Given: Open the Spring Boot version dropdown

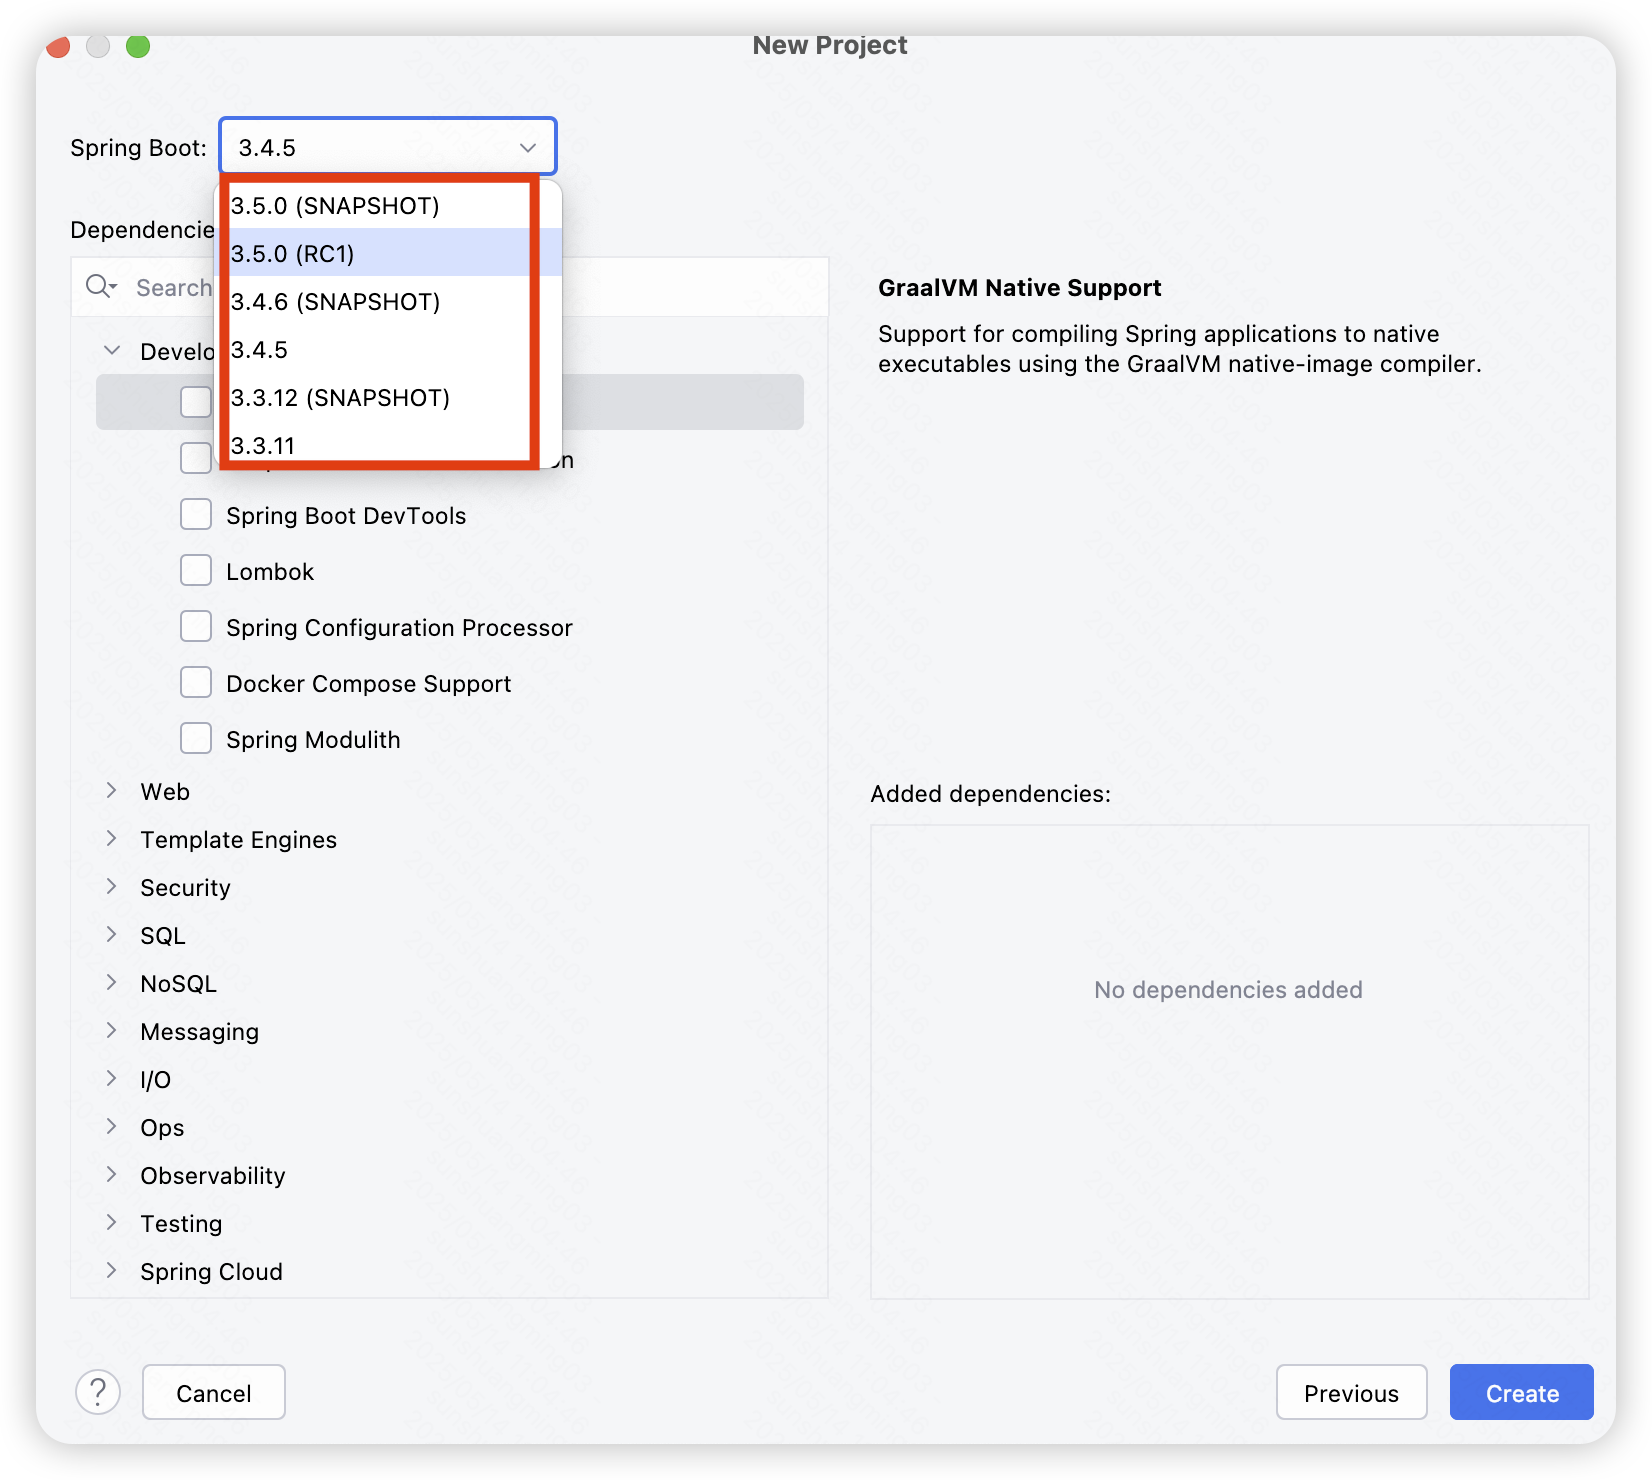Looking at the screenshot, I should tap(387, 147).
